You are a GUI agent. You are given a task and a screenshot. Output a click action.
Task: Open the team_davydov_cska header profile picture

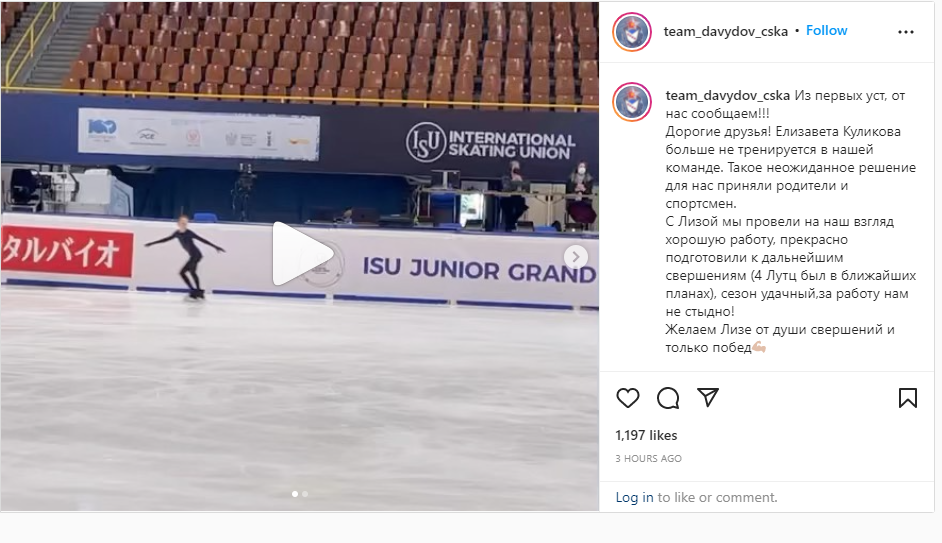click(632, 32)
